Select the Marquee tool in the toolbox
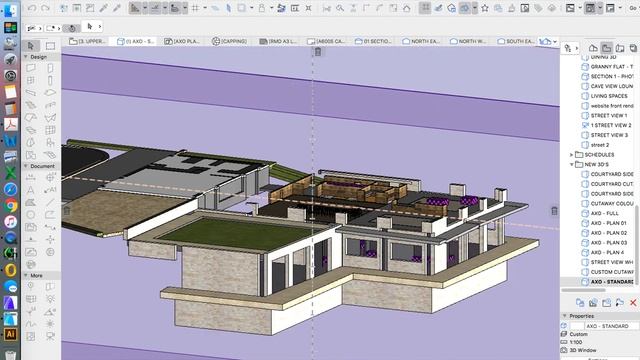This screenshot has width=640, height=360. [x=50, y=46]
